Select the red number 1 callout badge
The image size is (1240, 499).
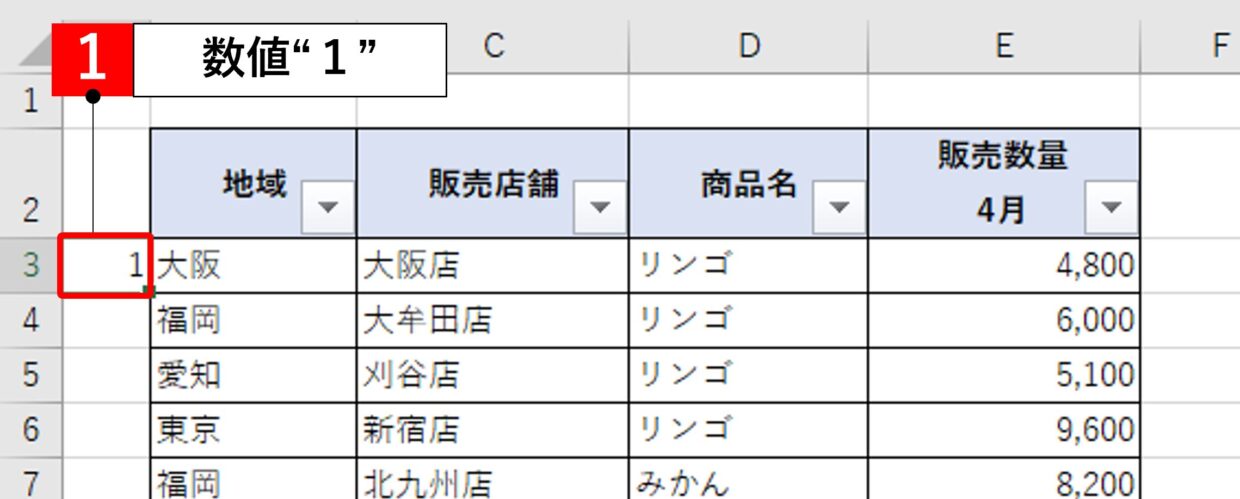[92, 59]
